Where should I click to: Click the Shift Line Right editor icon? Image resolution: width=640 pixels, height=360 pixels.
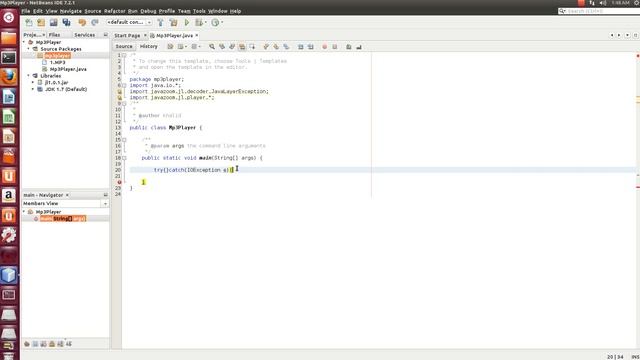pos(311,47)
